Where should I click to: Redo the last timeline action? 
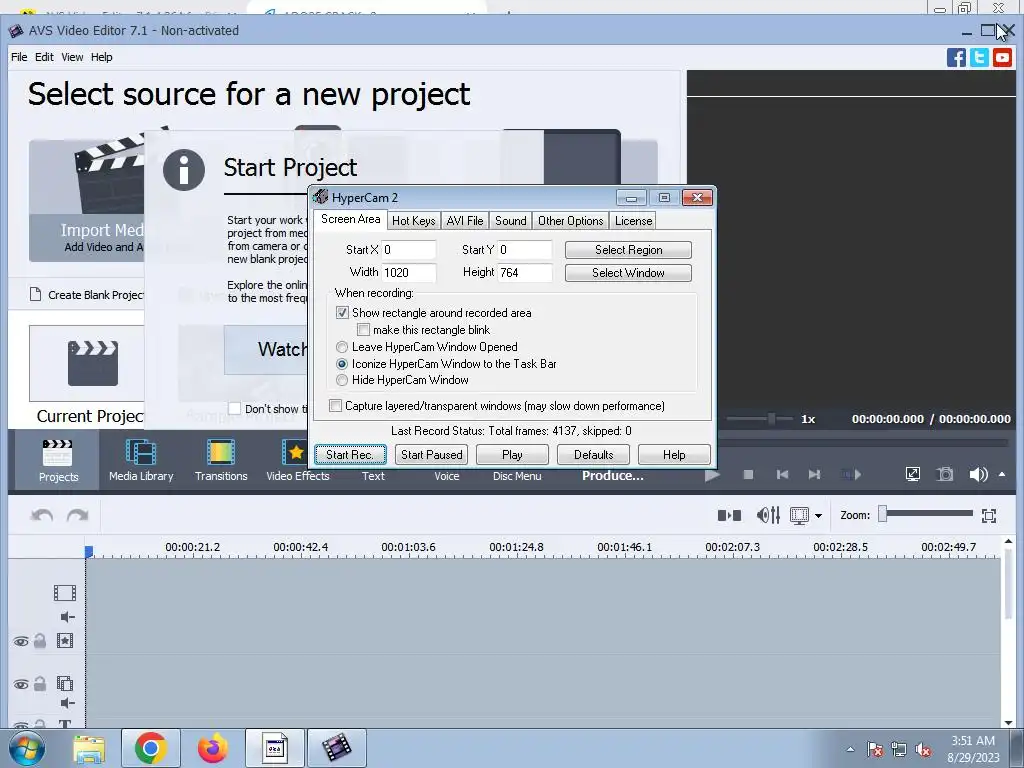[77, 515]
